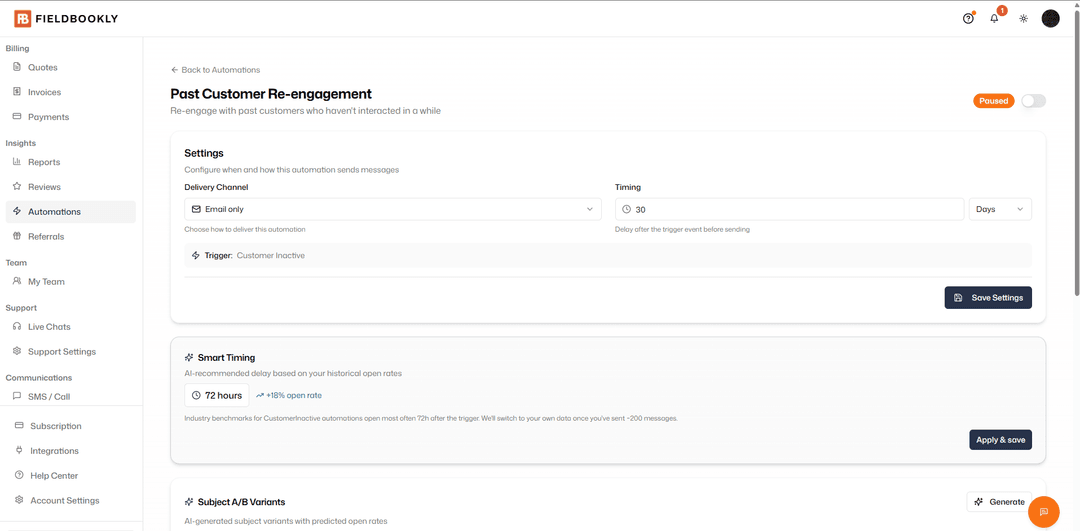
Task: Click the Account Settings gear icon
Action: [x=19, y=500]
